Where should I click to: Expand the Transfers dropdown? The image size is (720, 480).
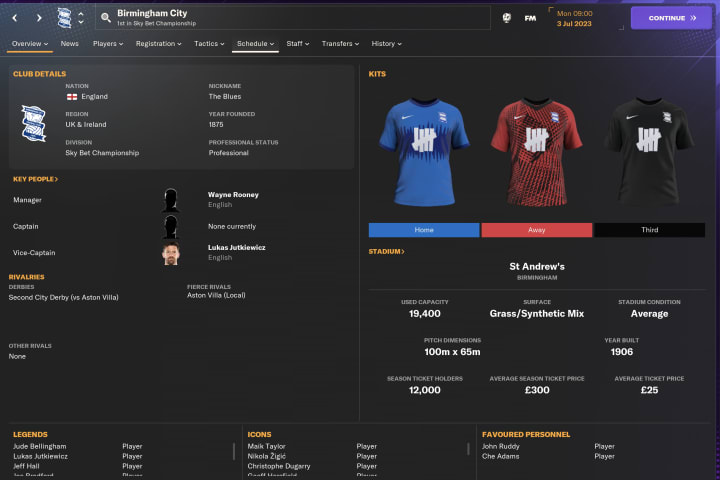coord(340,44)
